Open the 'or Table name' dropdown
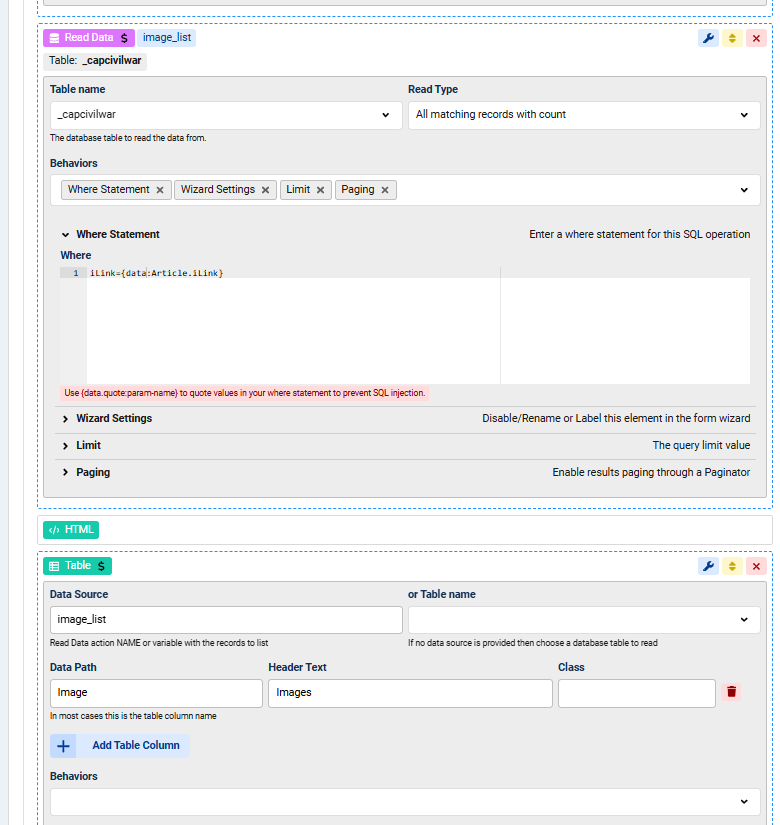Image resolution: width=780 pixels, height=825 pixels. click(x=583, y=620)
